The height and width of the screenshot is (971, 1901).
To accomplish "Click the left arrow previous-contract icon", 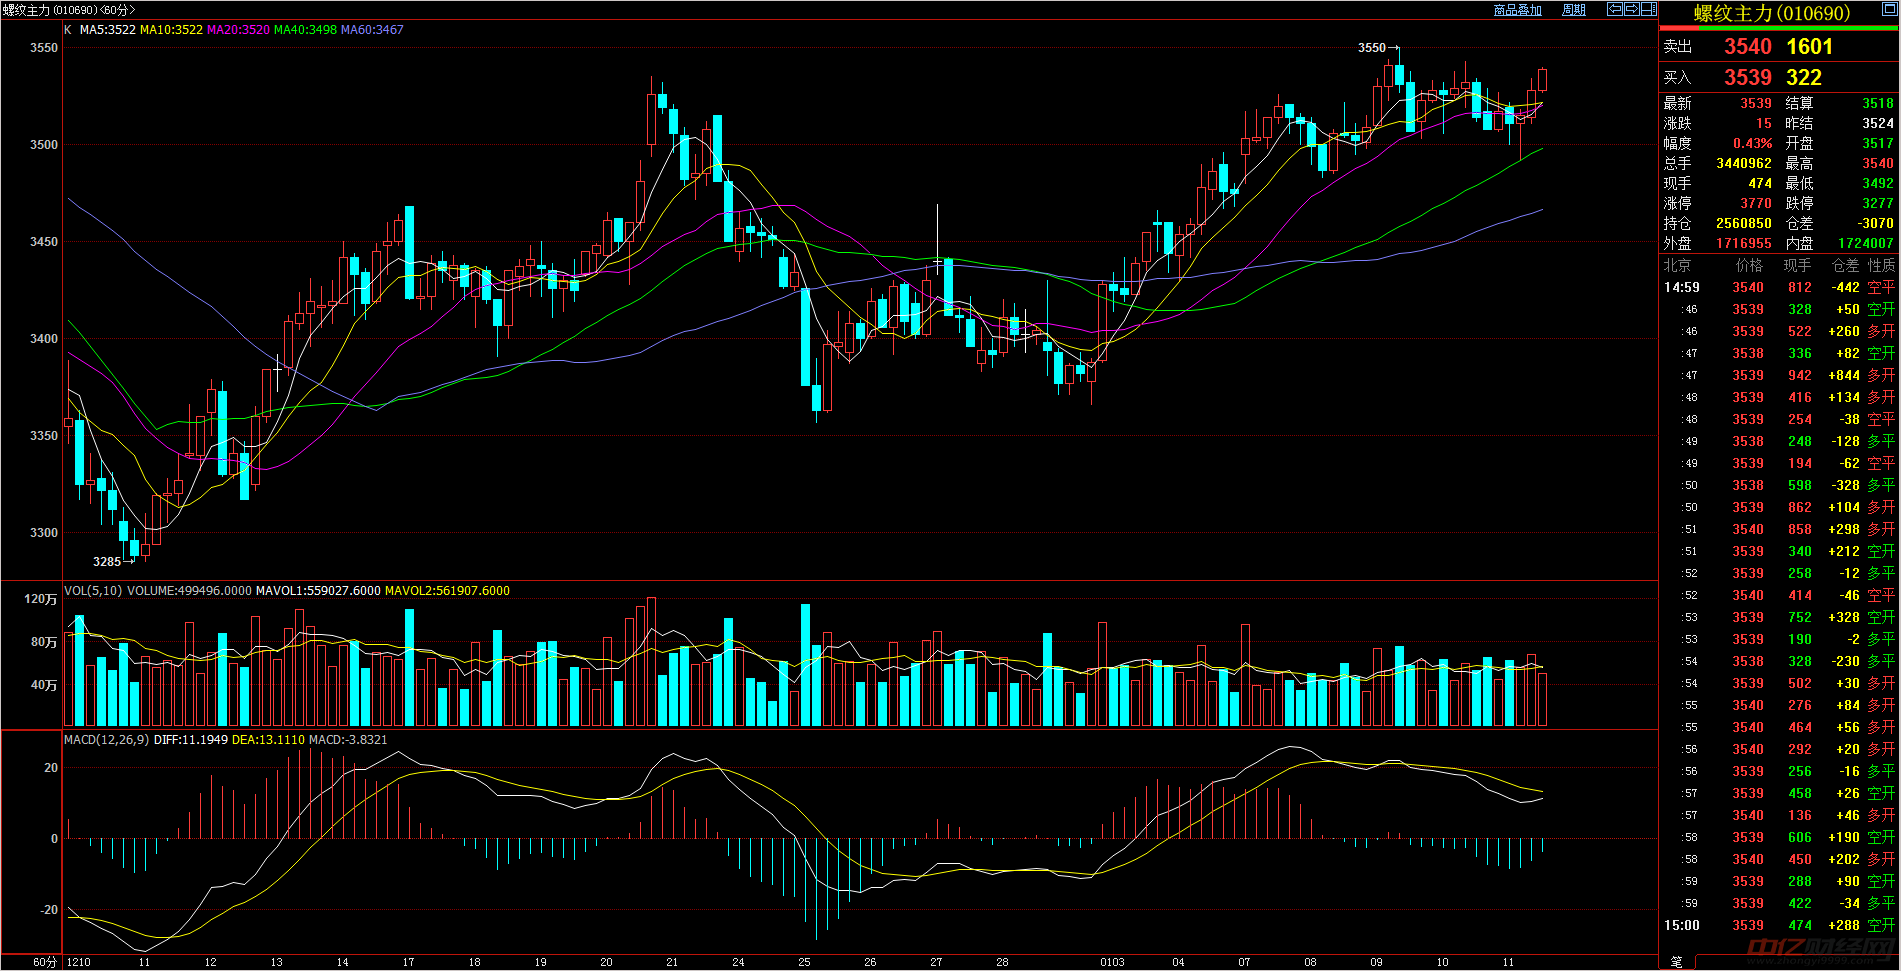I will click(x=1615, y=9).
